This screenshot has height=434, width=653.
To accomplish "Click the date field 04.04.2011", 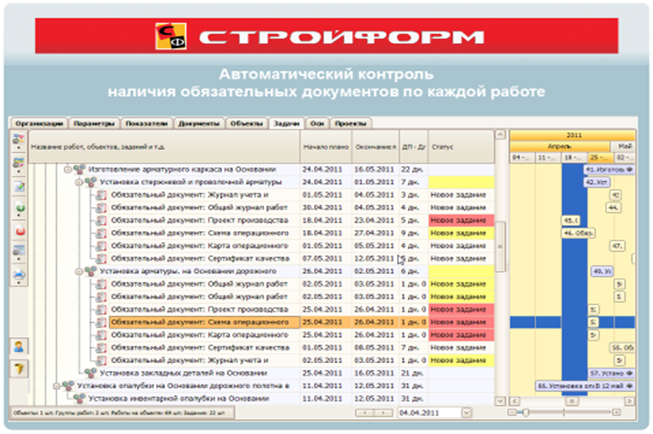I will click(x=430, y=413).
